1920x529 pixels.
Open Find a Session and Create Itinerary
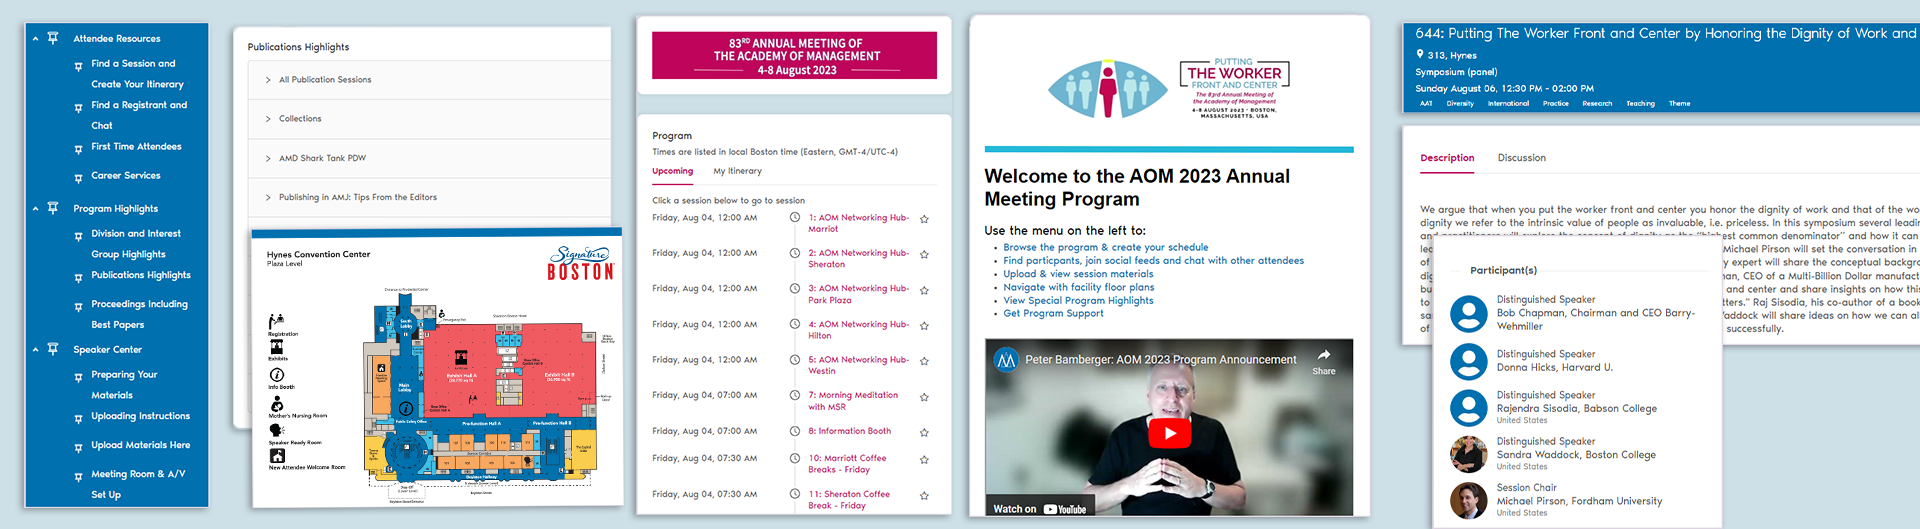point(137,74)
